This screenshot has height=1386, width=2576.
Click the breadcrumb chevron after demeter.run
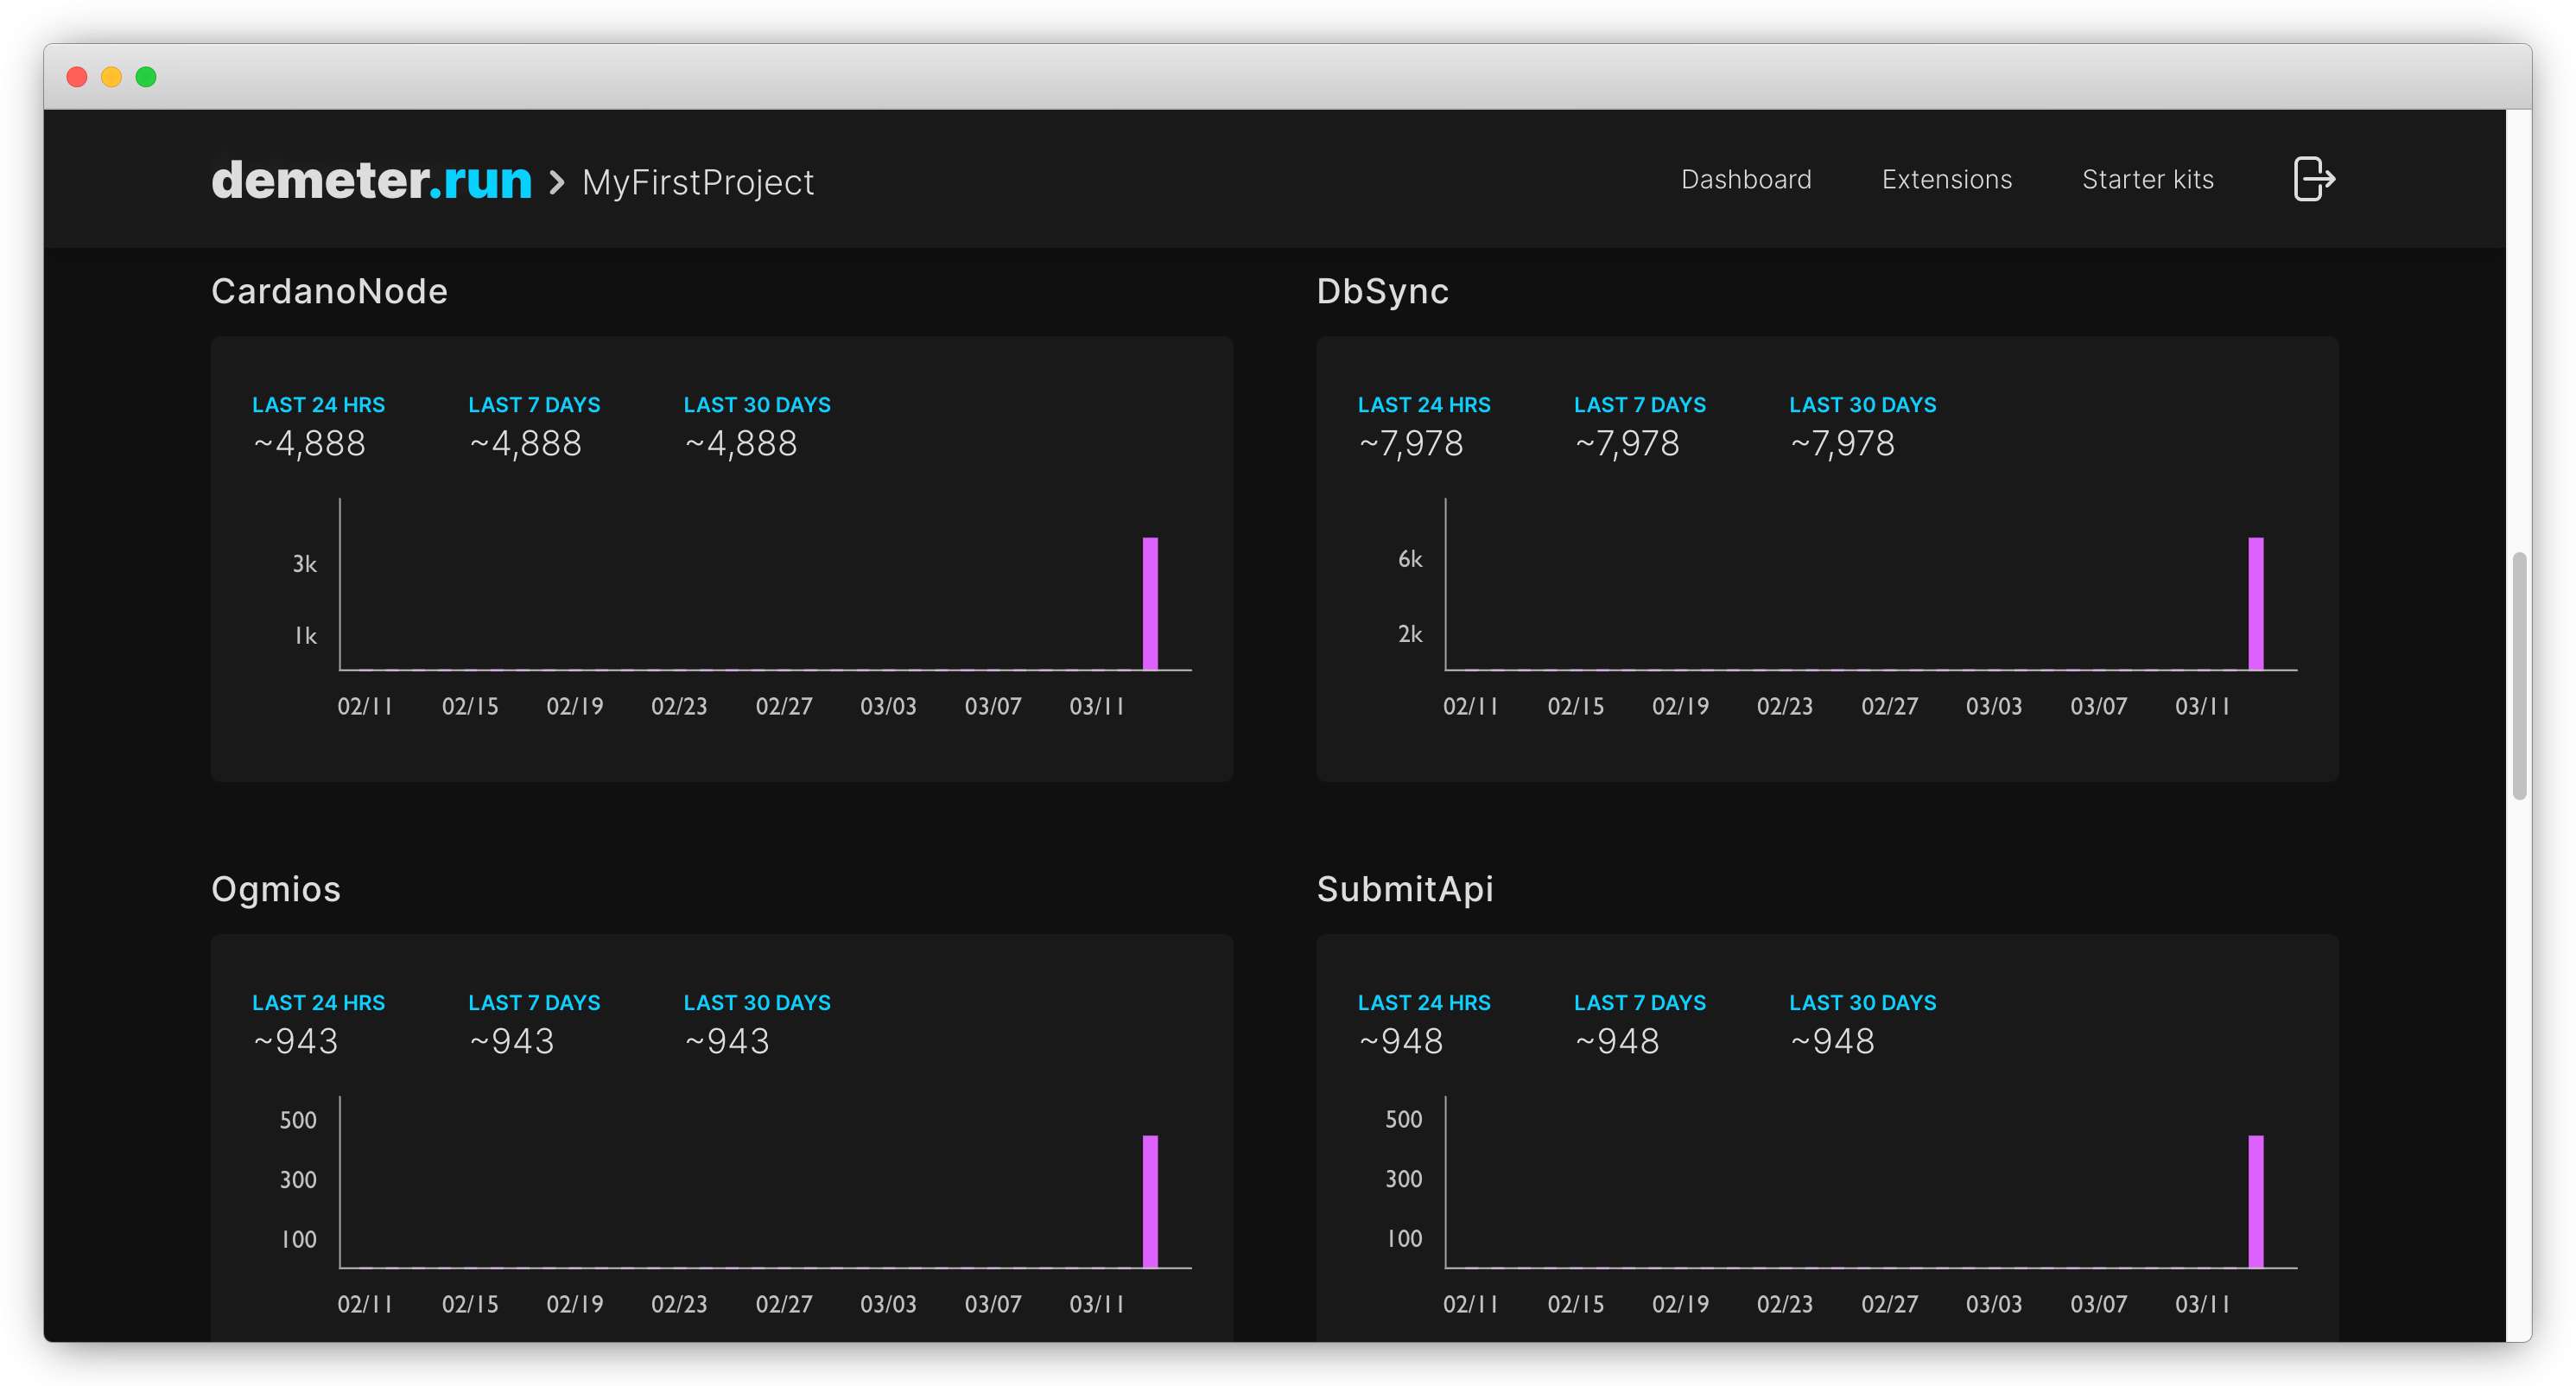coord(557,183)
